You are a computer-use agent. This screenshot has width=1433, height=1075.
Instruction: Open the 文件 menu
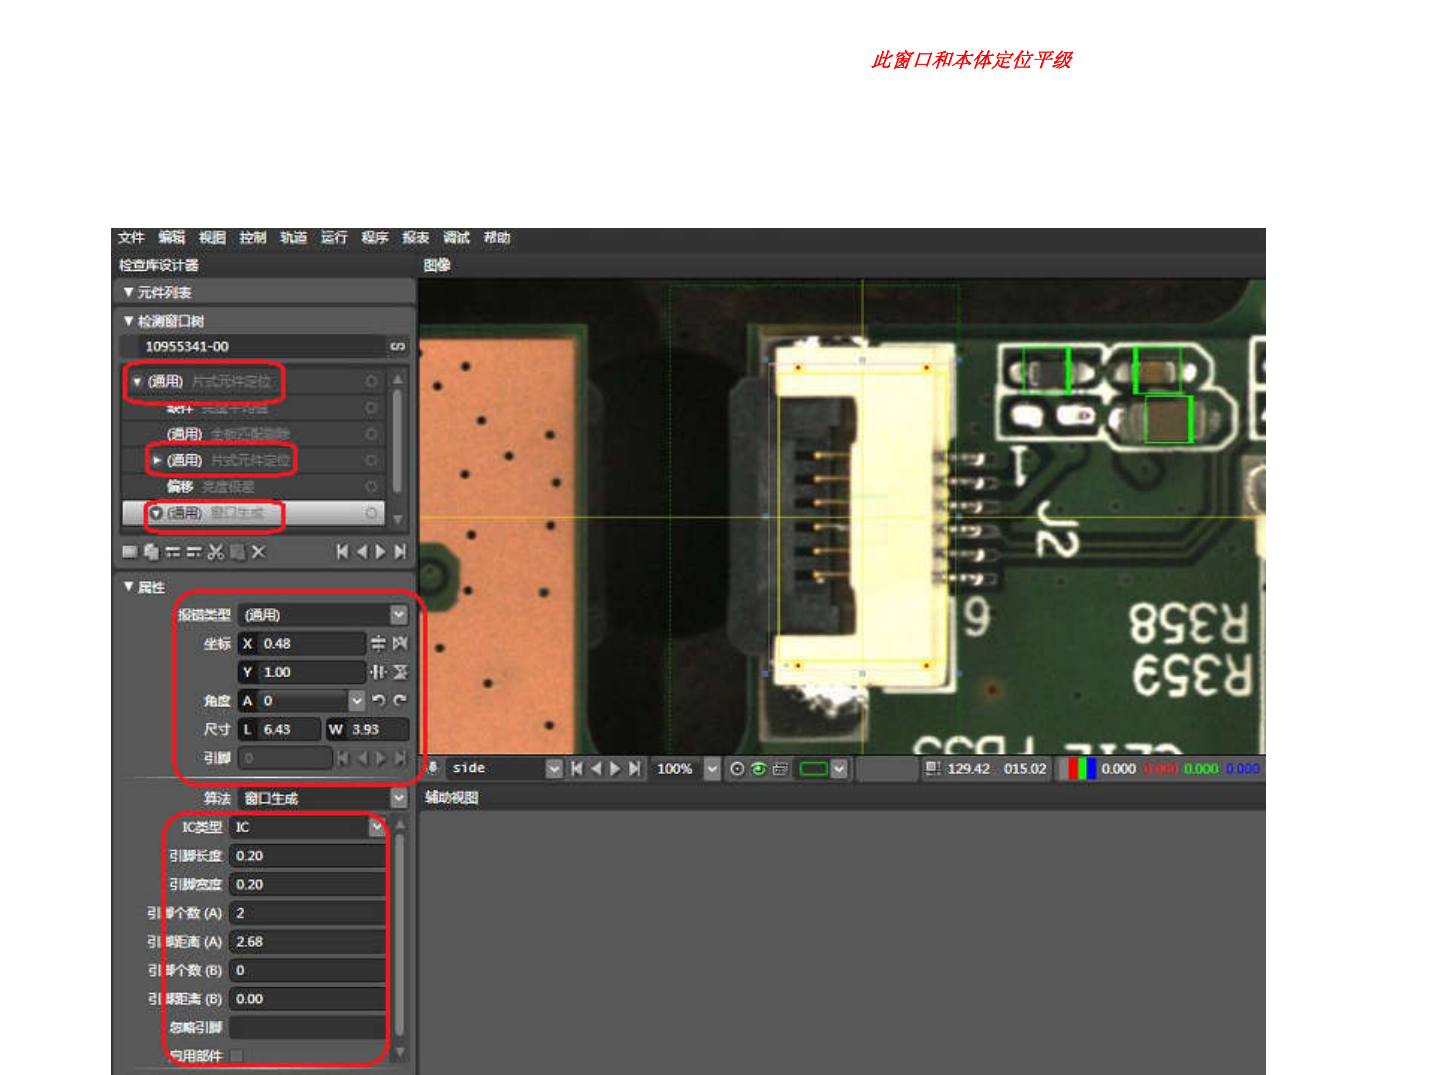pos(131,237)
